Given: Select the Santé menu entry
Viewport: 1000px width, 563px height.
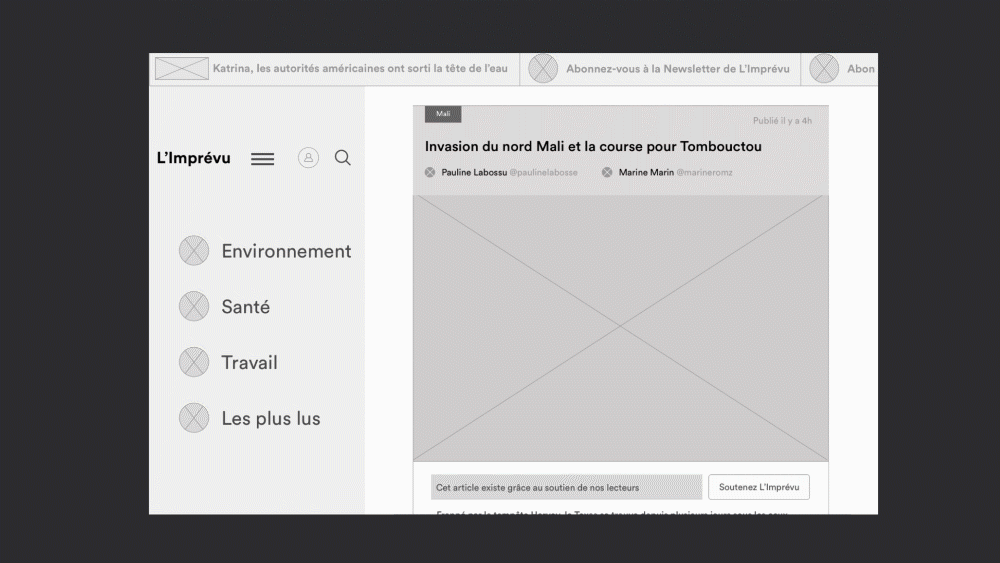Looking at the screenshot, I should [x=246, y=307].
